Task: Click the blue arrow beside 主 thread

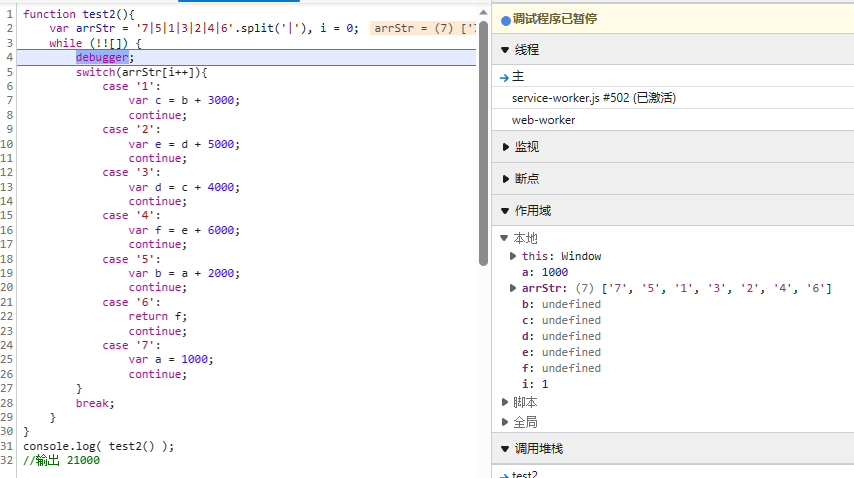Action: click(505, 77)
